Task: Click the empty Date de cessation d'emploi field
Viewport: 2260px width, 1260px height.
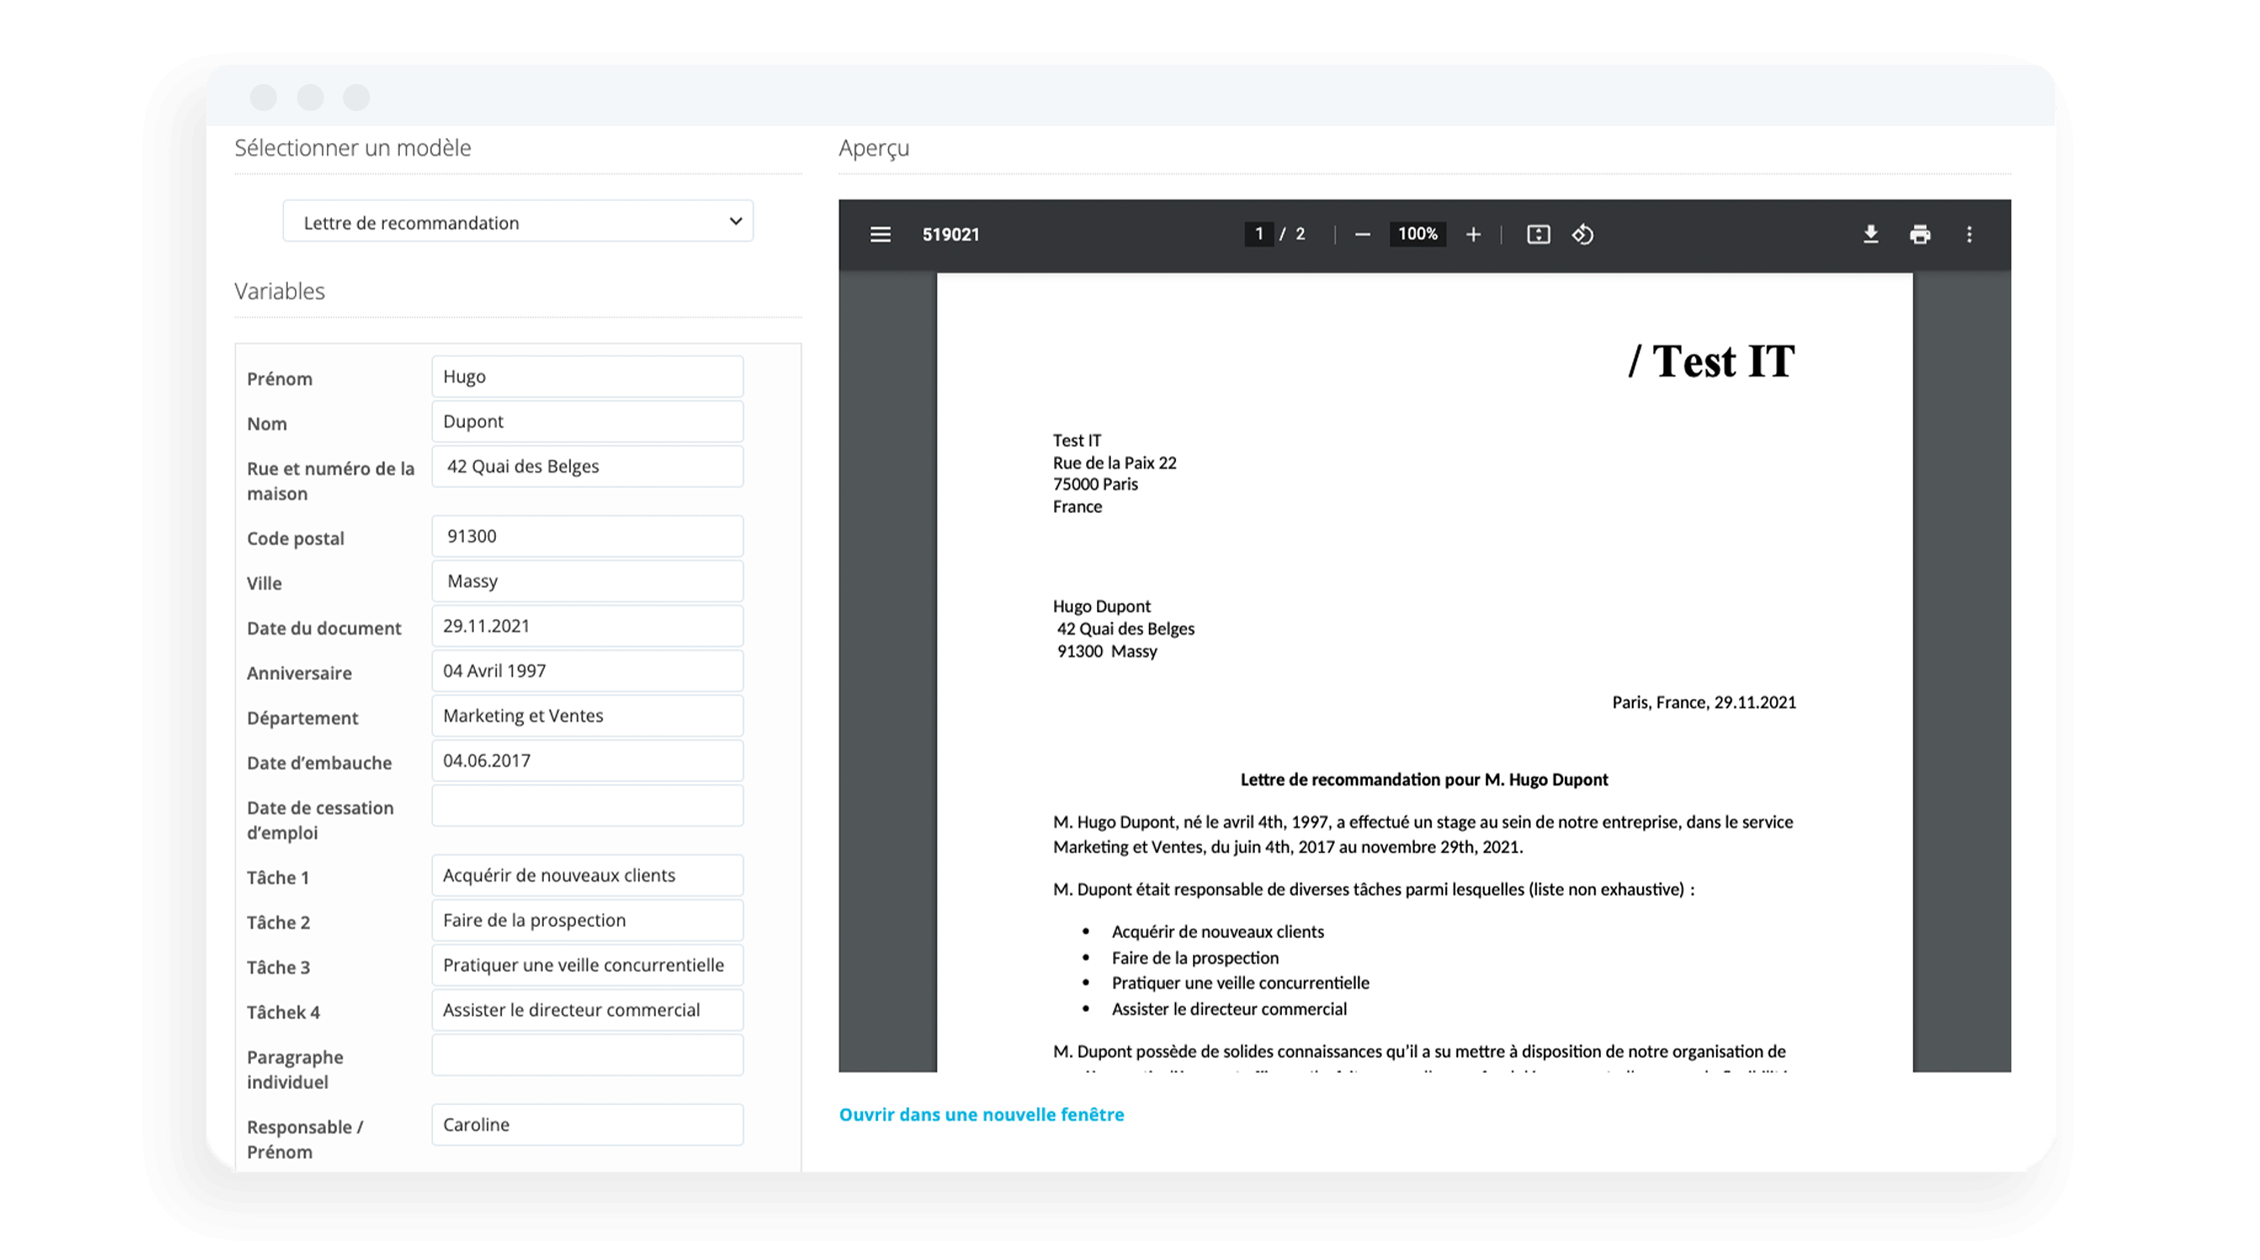Action: pos(587,806)
